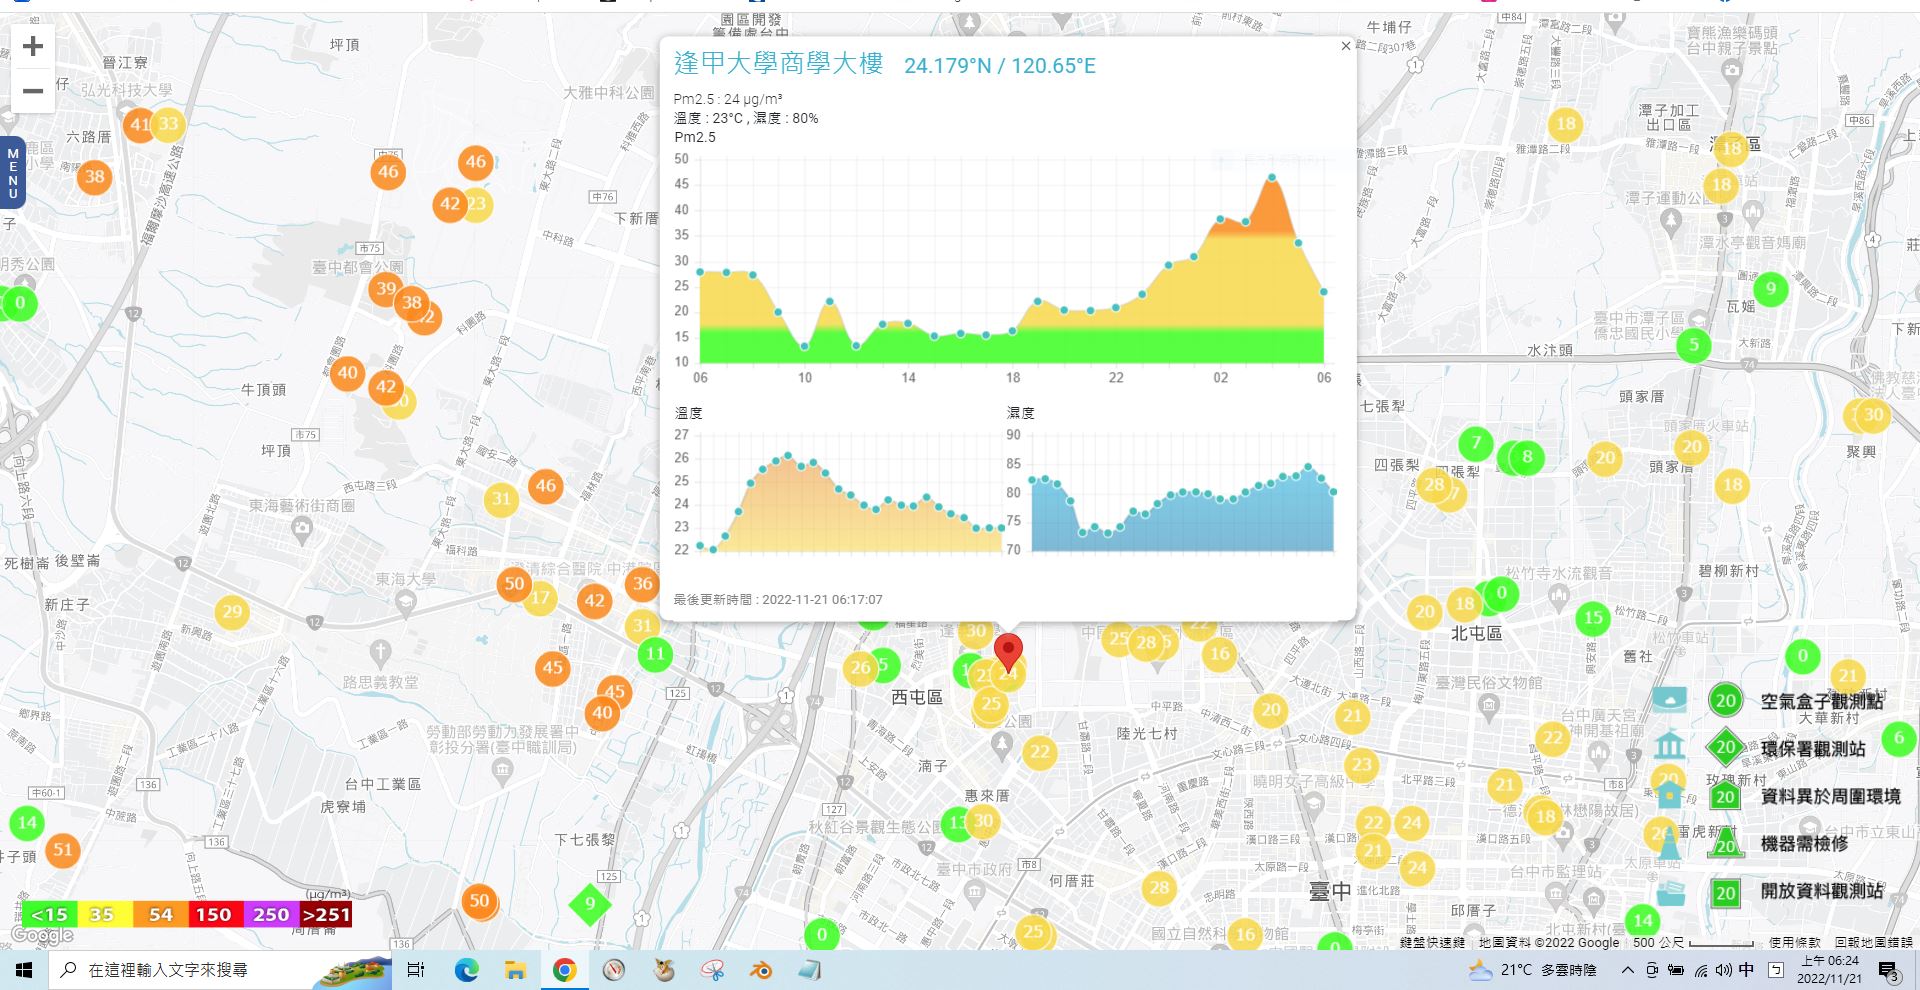Click the green <15 legend swatch
The width and height of the screenshot is (1920, 990).
pos(49,914)
